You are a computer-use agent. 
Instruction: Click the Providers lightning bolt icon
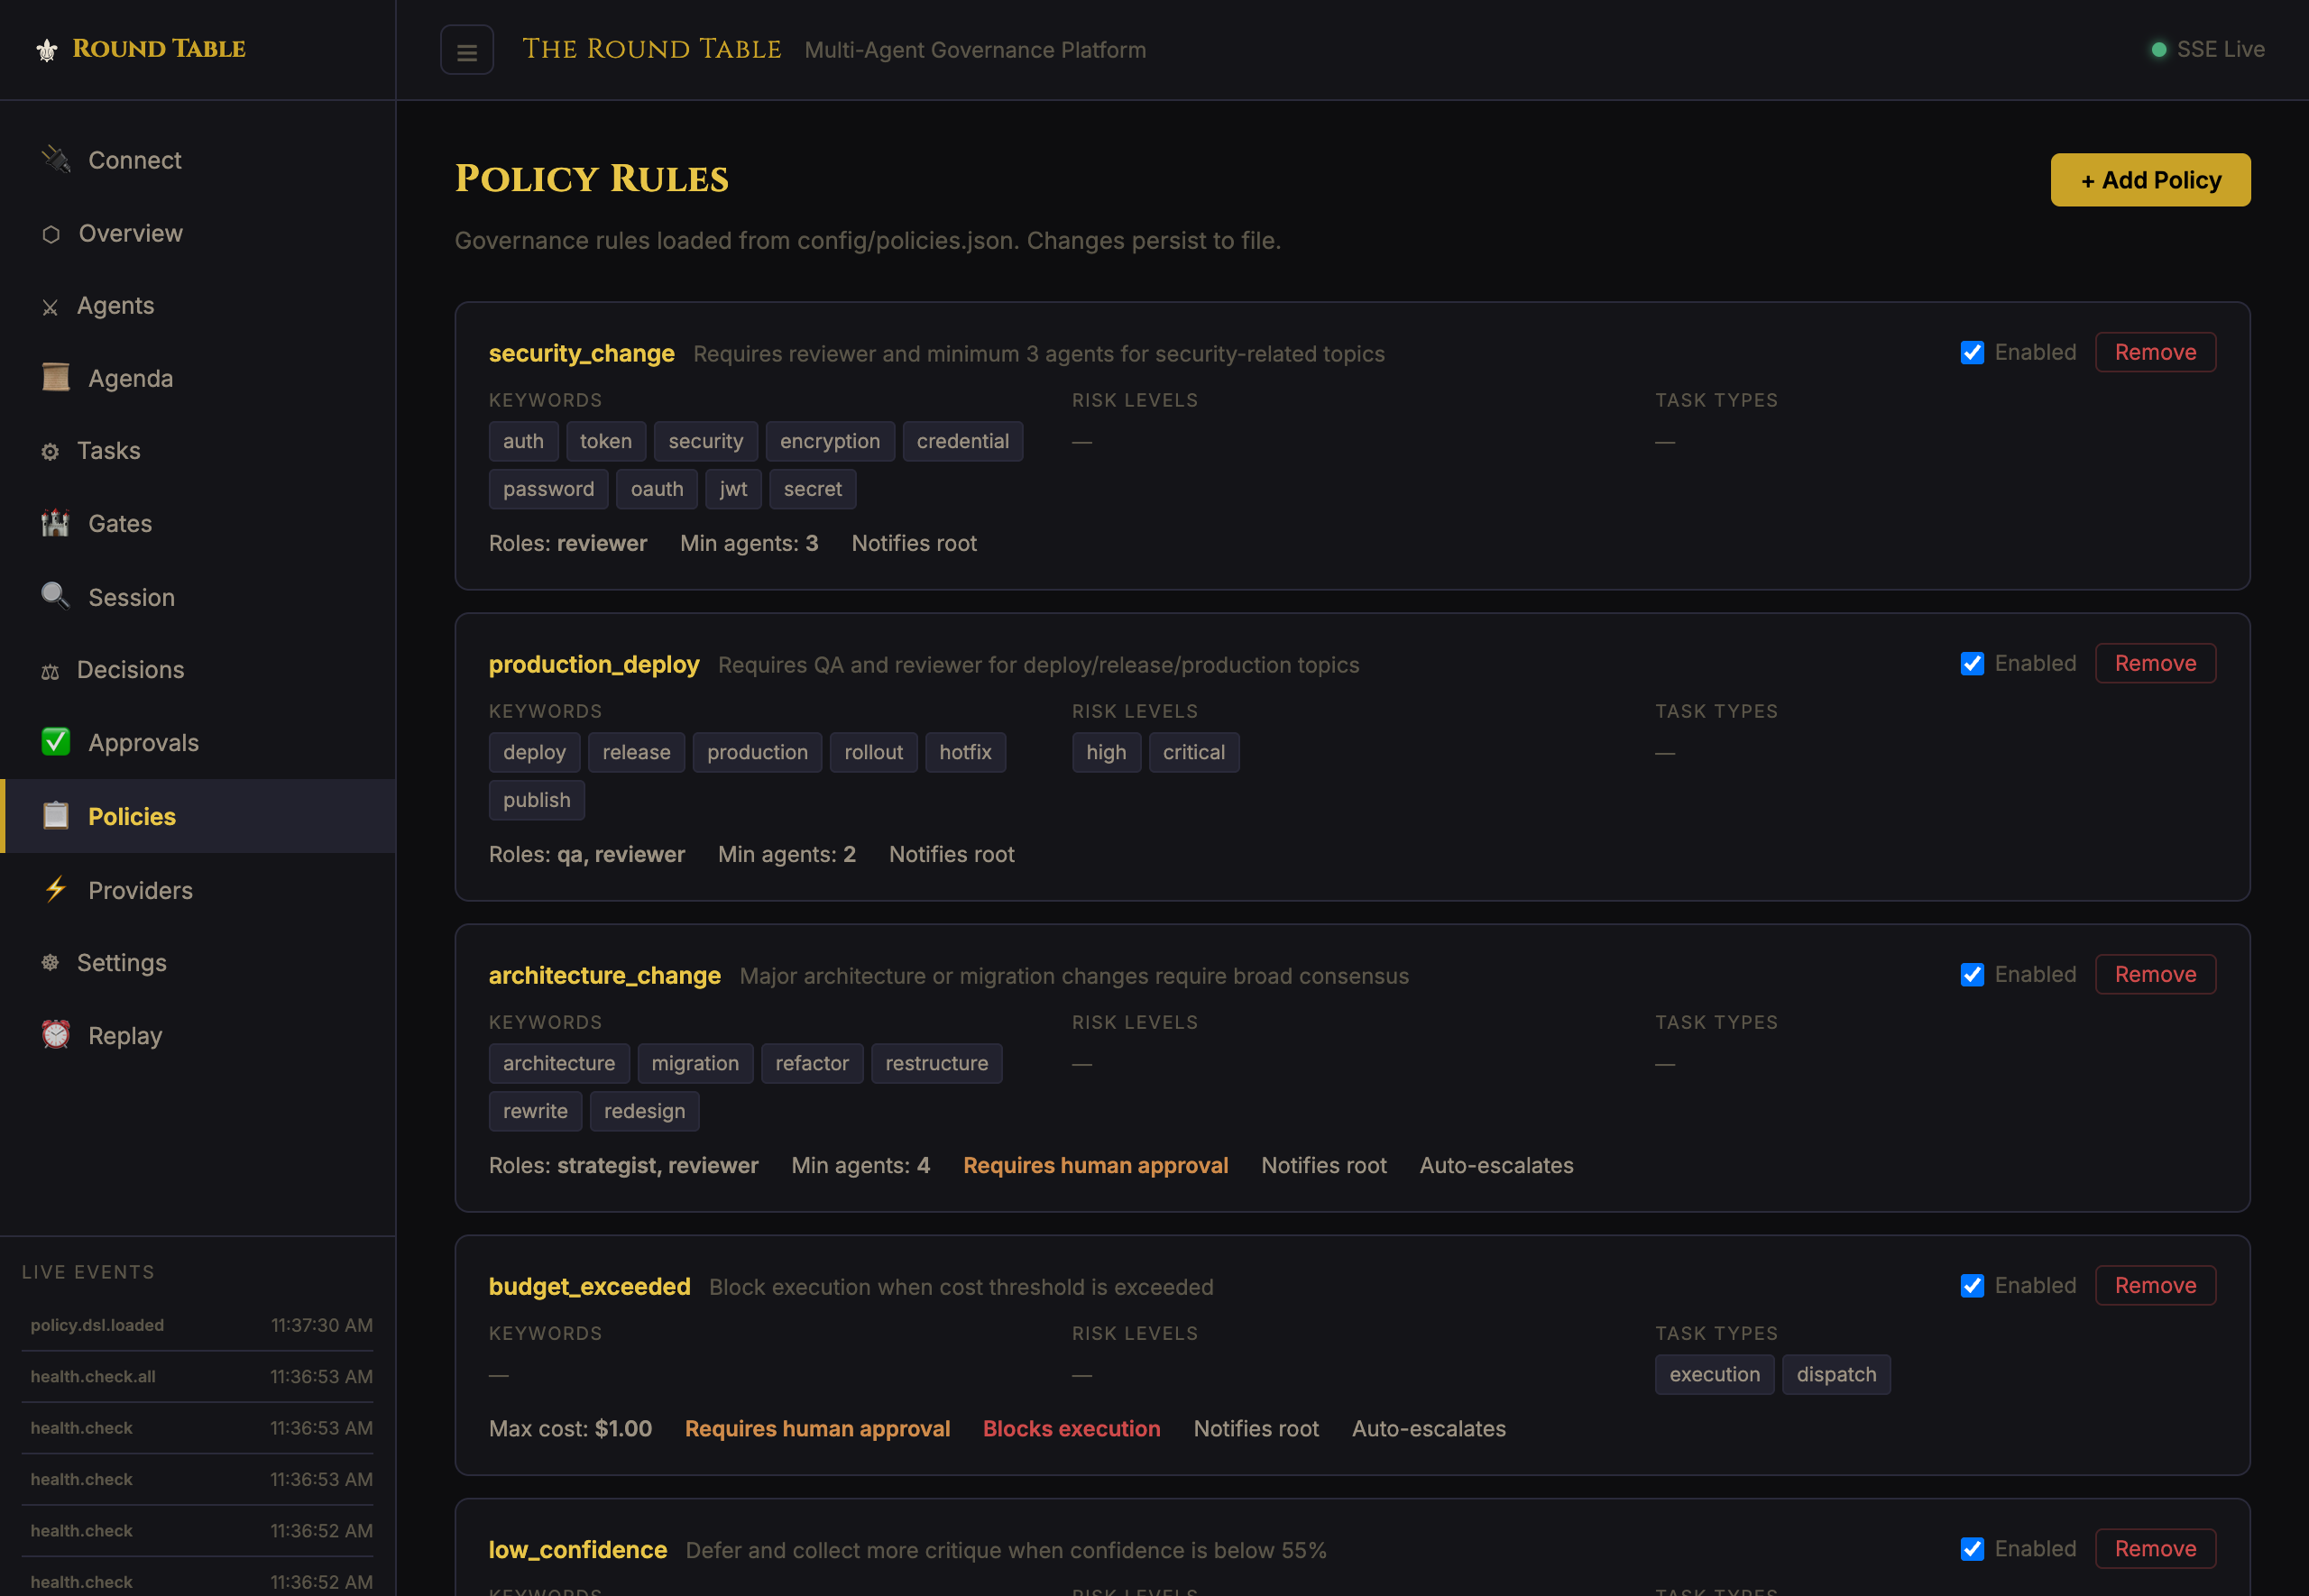pos(56,889)
